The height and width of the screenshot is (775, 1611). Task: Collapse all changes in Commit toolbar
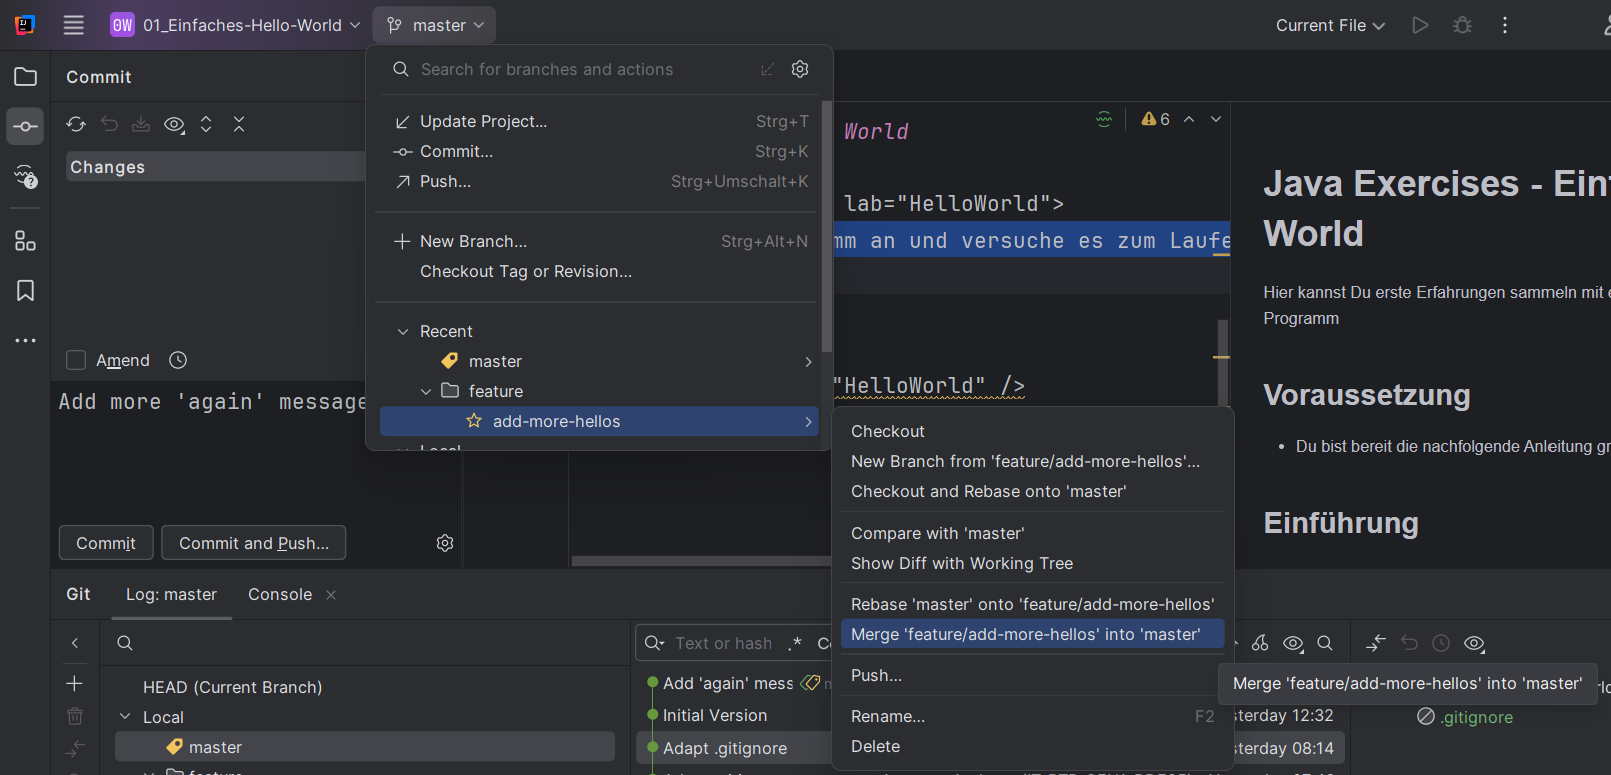point(239,124)
